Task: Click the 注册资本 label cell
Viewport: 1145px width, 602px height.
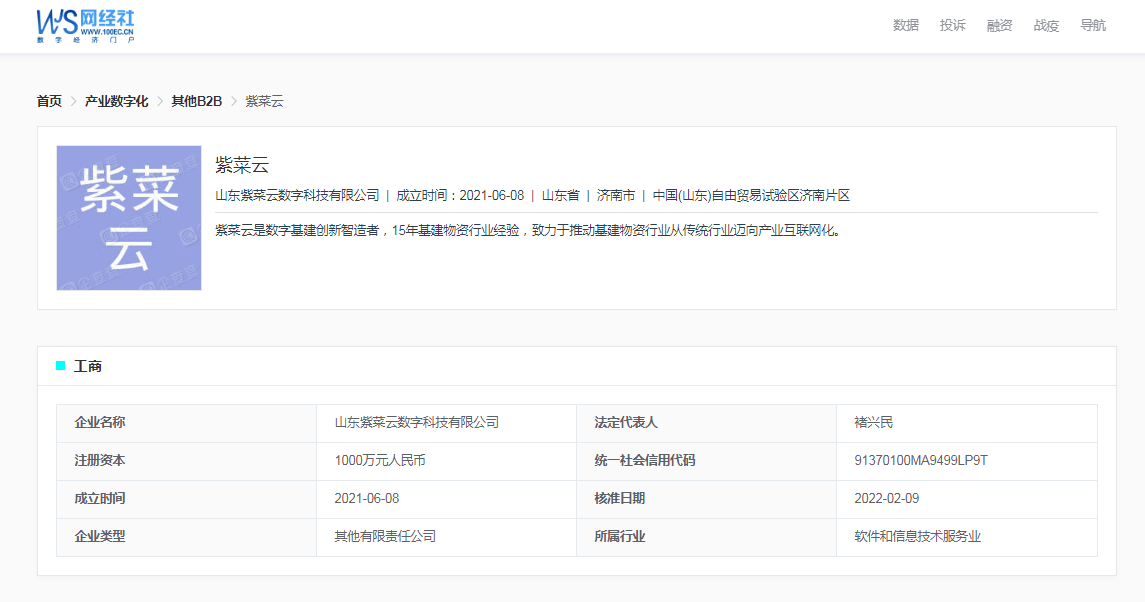Action: point(186,461)
